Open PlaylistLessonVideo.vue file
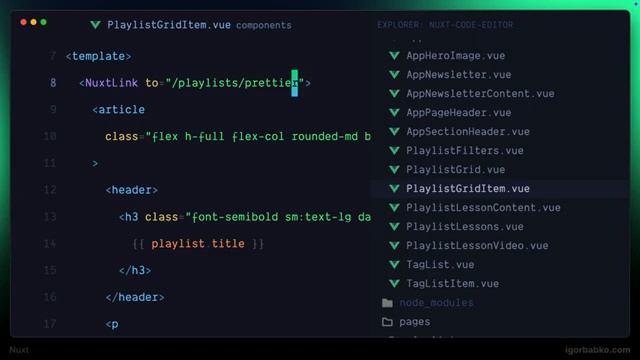640x360 pixels. pyautogui.click(x=477, y=245)
